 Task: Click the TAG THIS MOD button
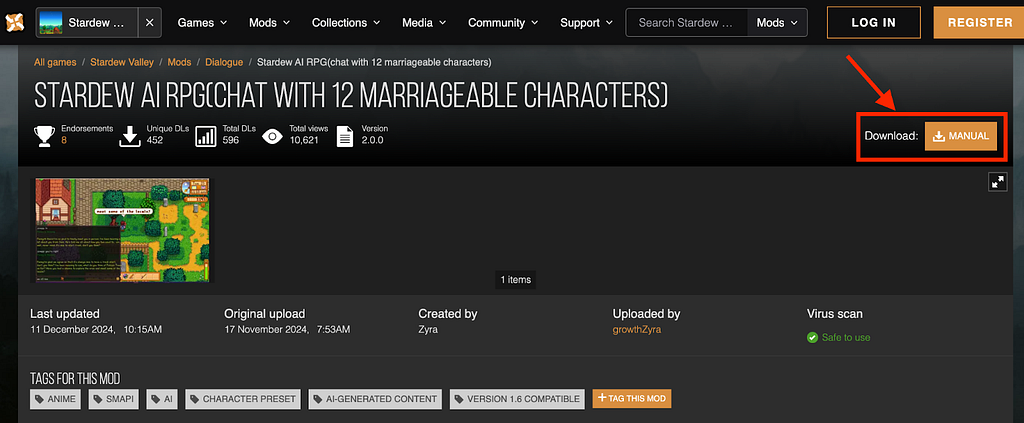point(632,399)
